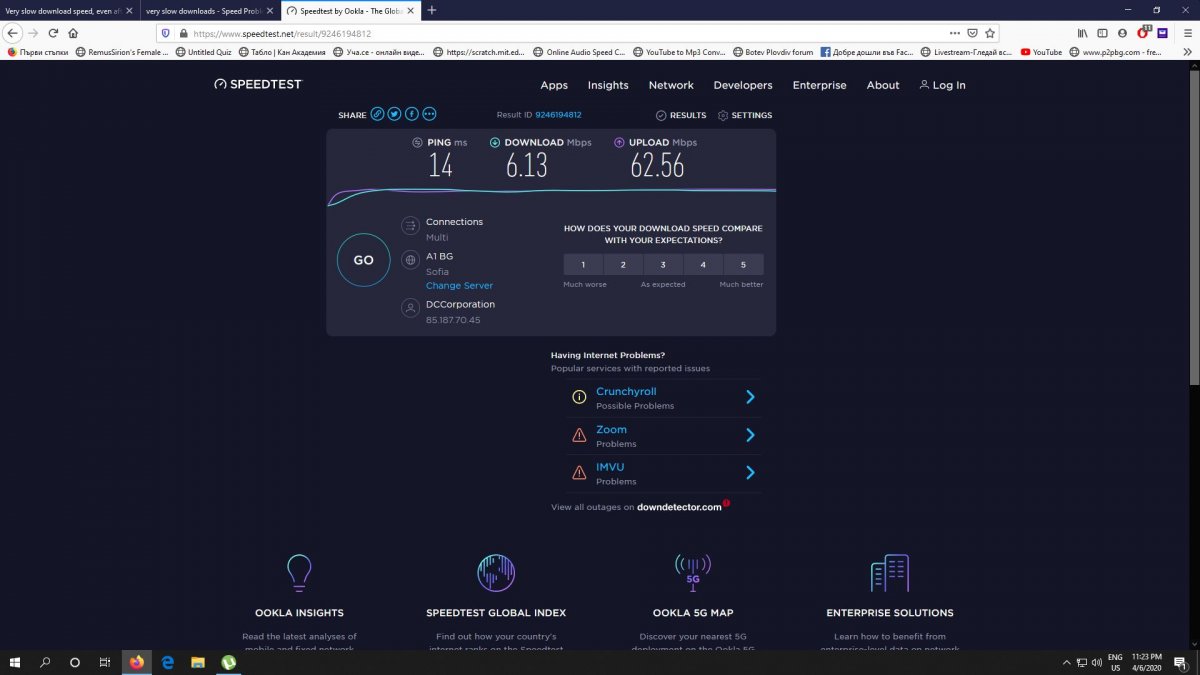Click the URL address bar
This screenshot has width=1200, height=675.
tap(550, 33)
